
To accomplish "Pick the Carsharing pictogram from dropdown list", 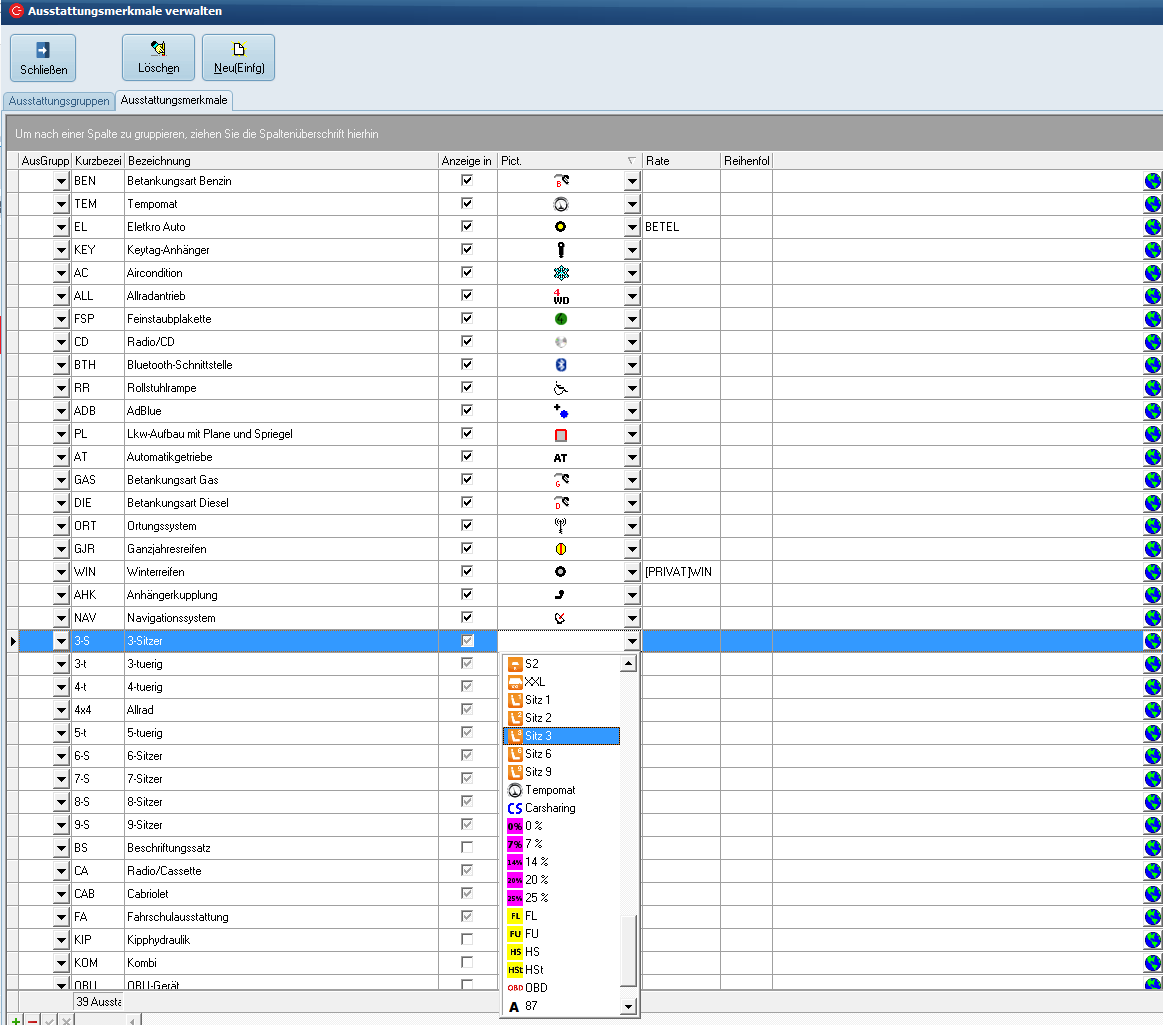I will [550, 808].
